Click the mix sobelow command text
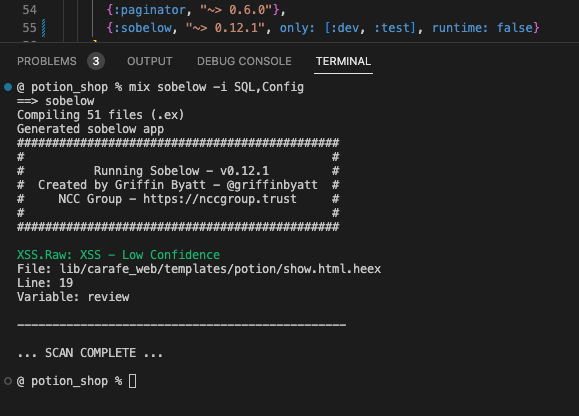 click(x=216, y=87)
